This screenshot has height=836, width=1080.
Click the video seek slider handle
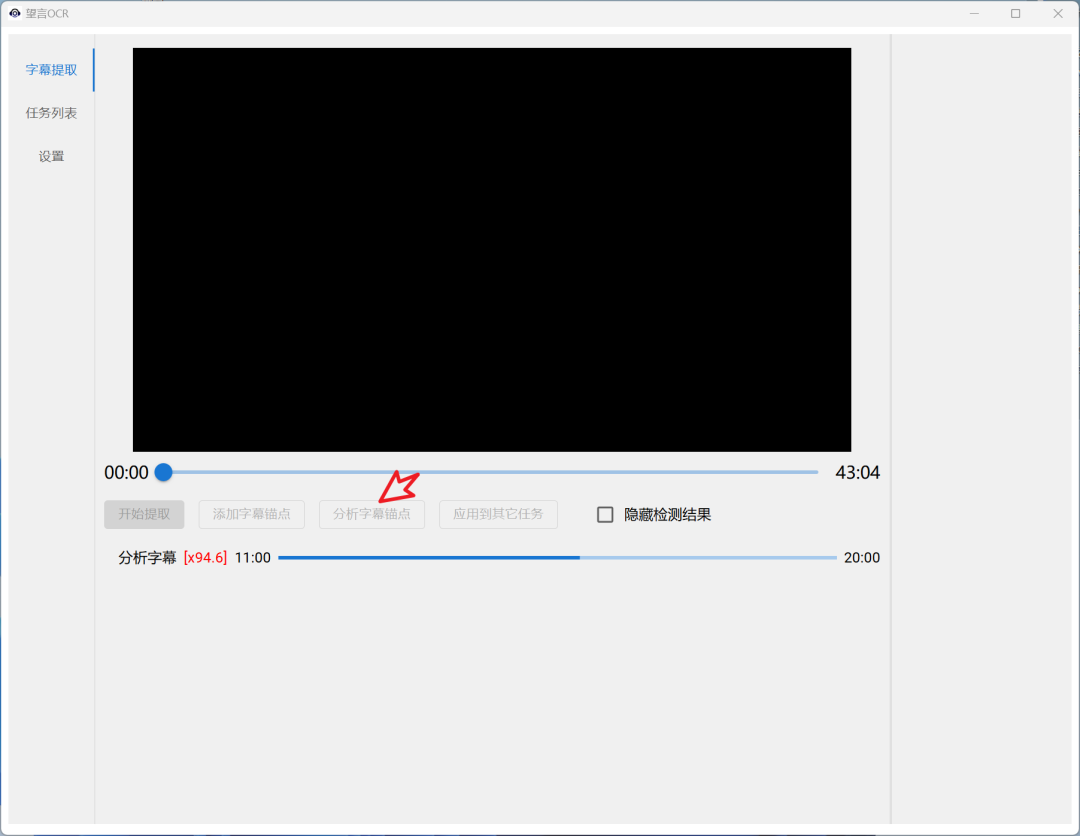coord(163,472)
